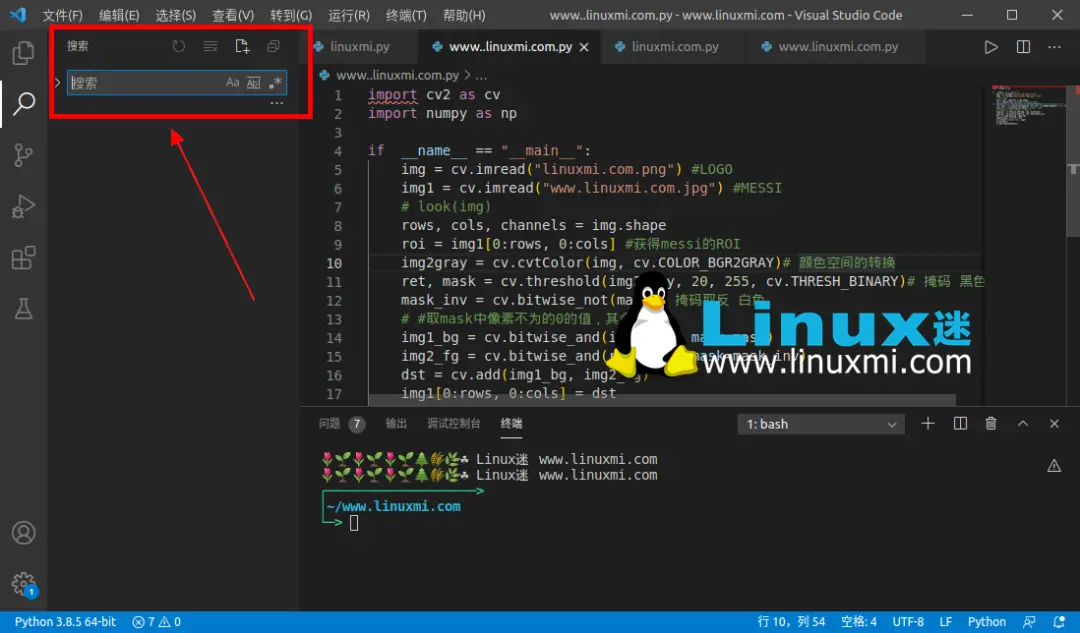Open the 查看(V) menu
Image resolution: width=1080 pixels, height=633 pixels.
(232, 15)
